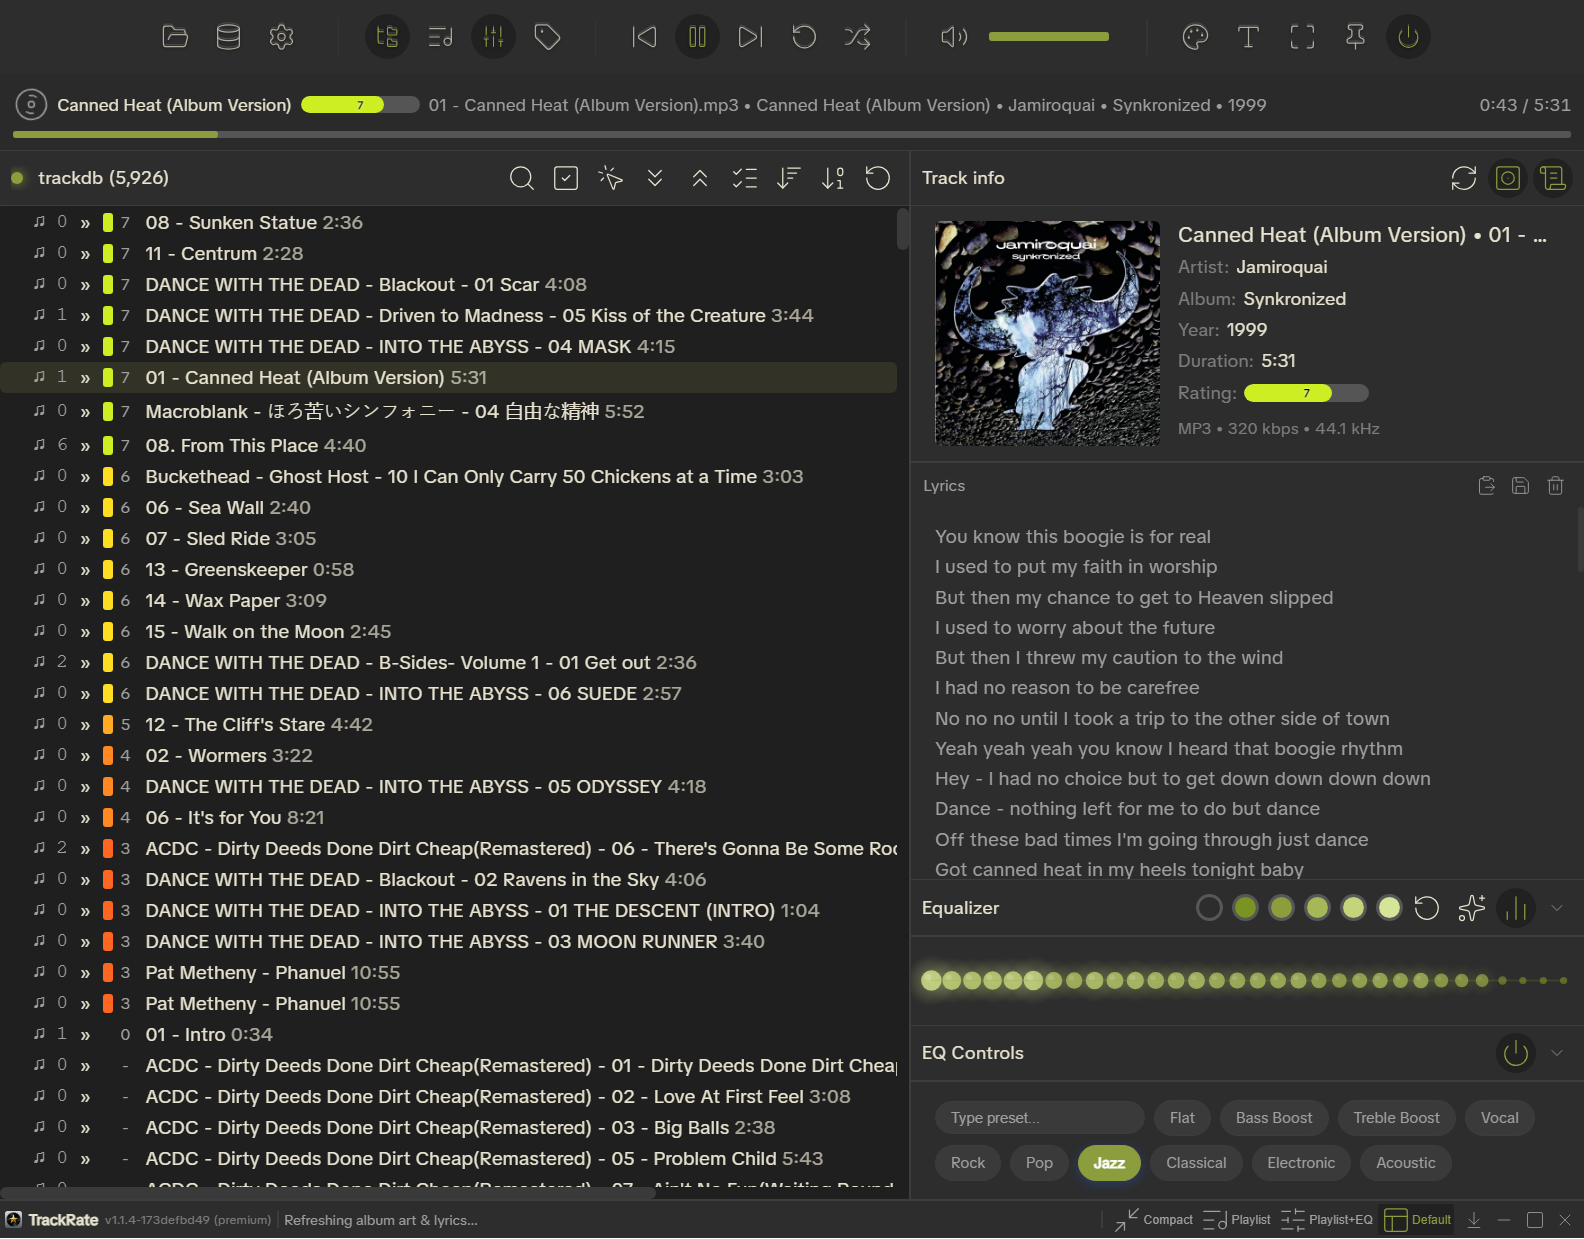Click the delete lyrics trash icon
The width and height of the screenshot is (1584, 1239).
point(1555,486)
